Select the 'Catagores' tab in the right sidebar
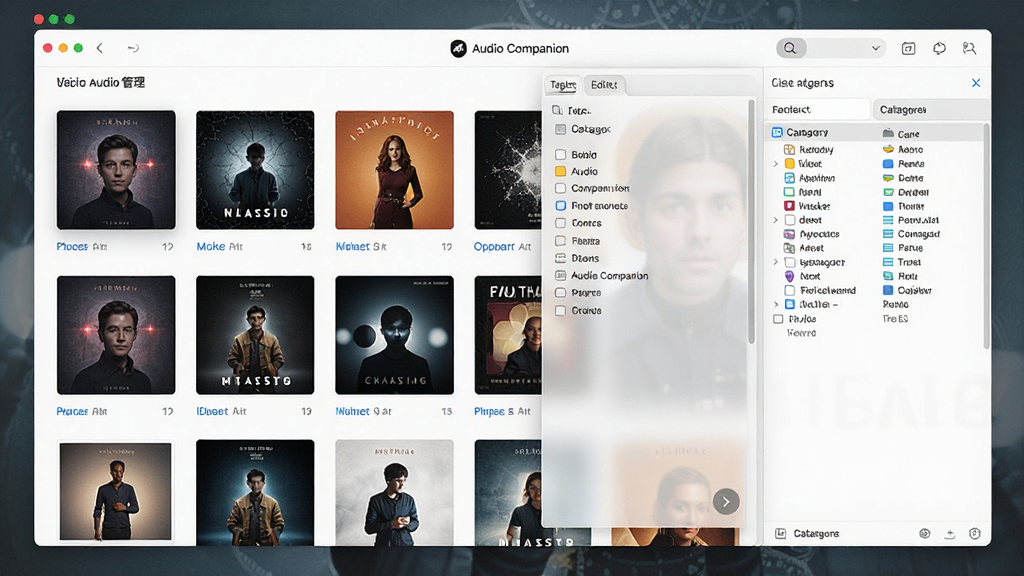 pos(931,110)
